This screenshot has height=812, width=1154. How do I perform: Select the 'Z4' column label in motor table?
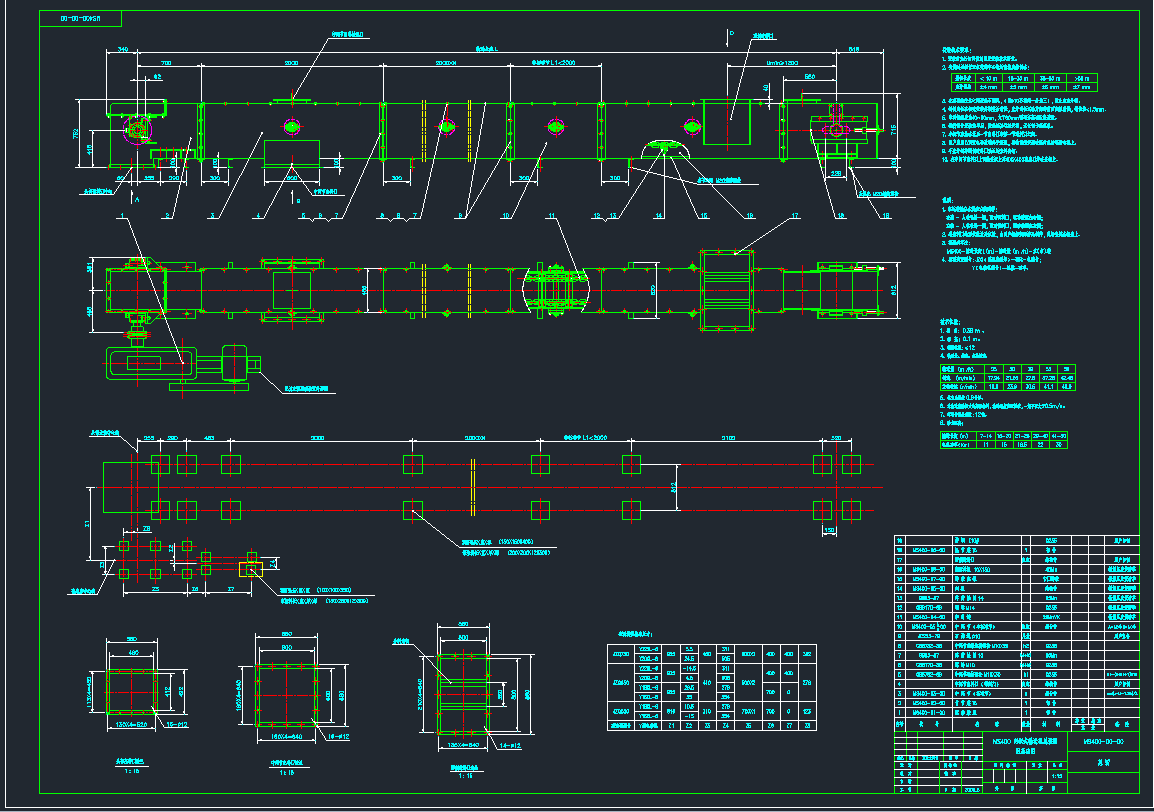pos(726,725)
